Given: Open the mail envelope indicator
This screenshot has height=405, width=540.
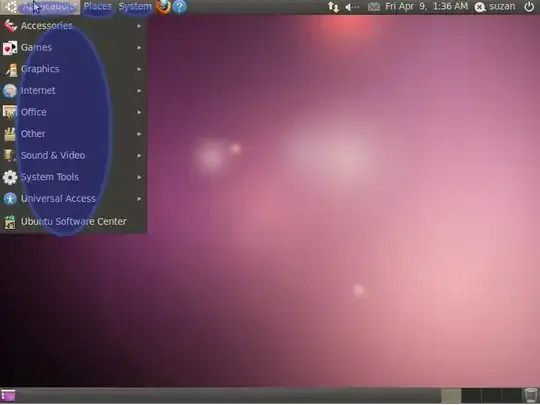Looking at the screenshot, I should [373, 7].
